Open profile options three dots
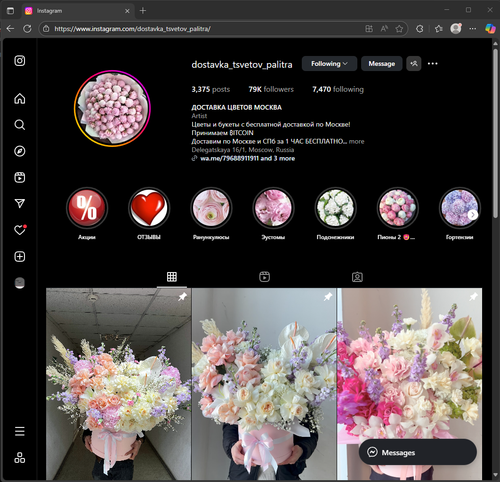 433,64
